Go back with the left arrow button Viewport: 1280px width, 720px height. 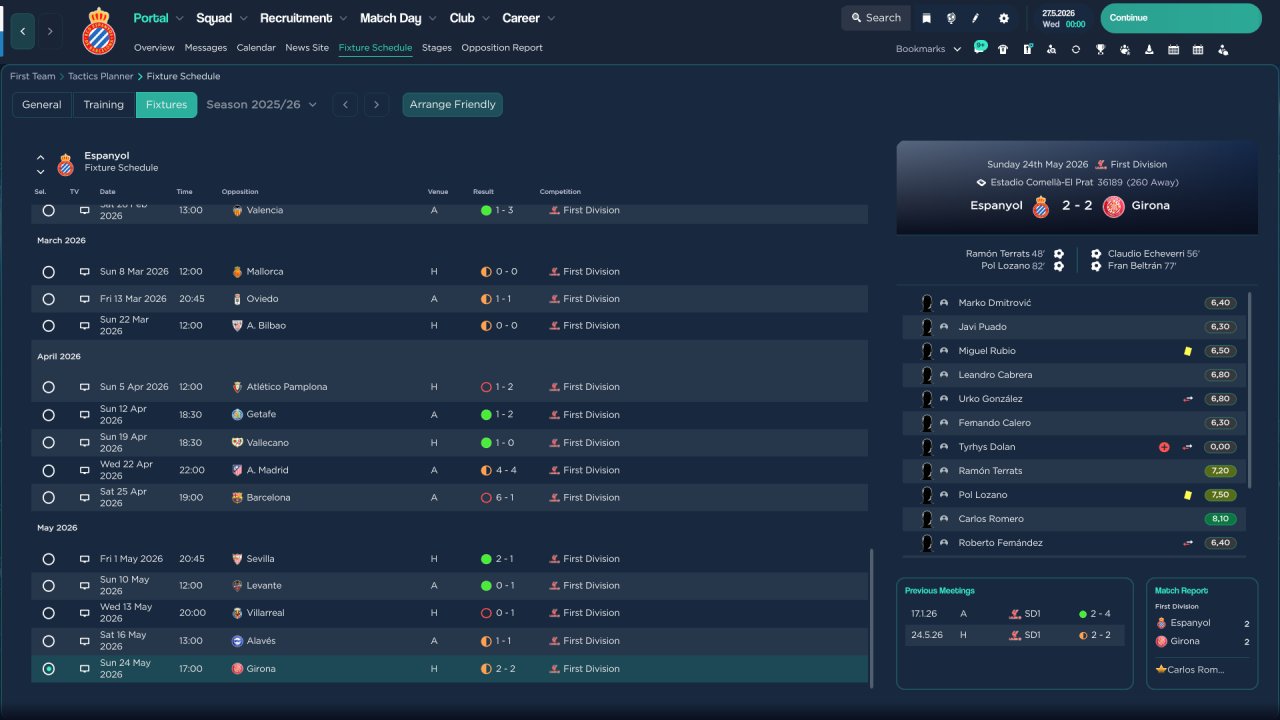point(23,31)
